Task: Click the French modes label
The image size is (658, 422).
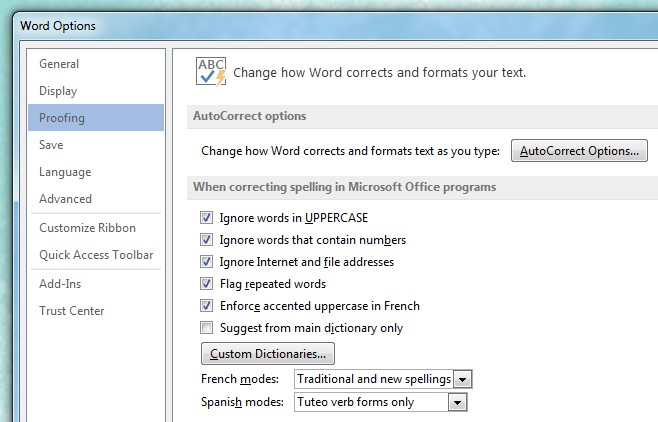Action: tap(240, 379)
